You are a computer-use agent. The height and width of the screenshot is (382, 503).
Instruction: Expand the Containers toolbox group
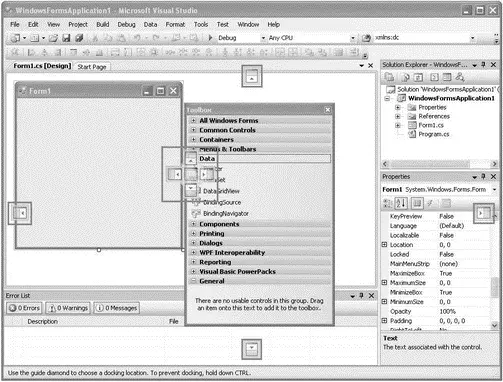193,139
